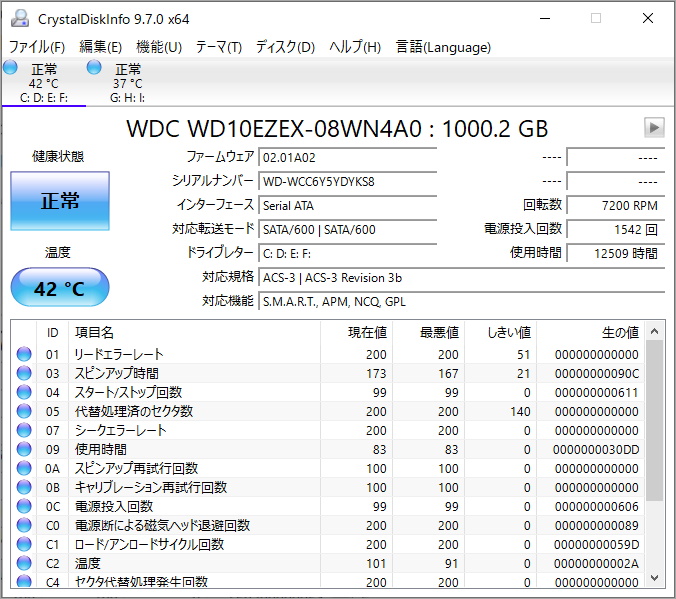The width and height of the screenshot is (676, 599).
Task: Click the next disk arrow button
Action: tap(654, 128)
